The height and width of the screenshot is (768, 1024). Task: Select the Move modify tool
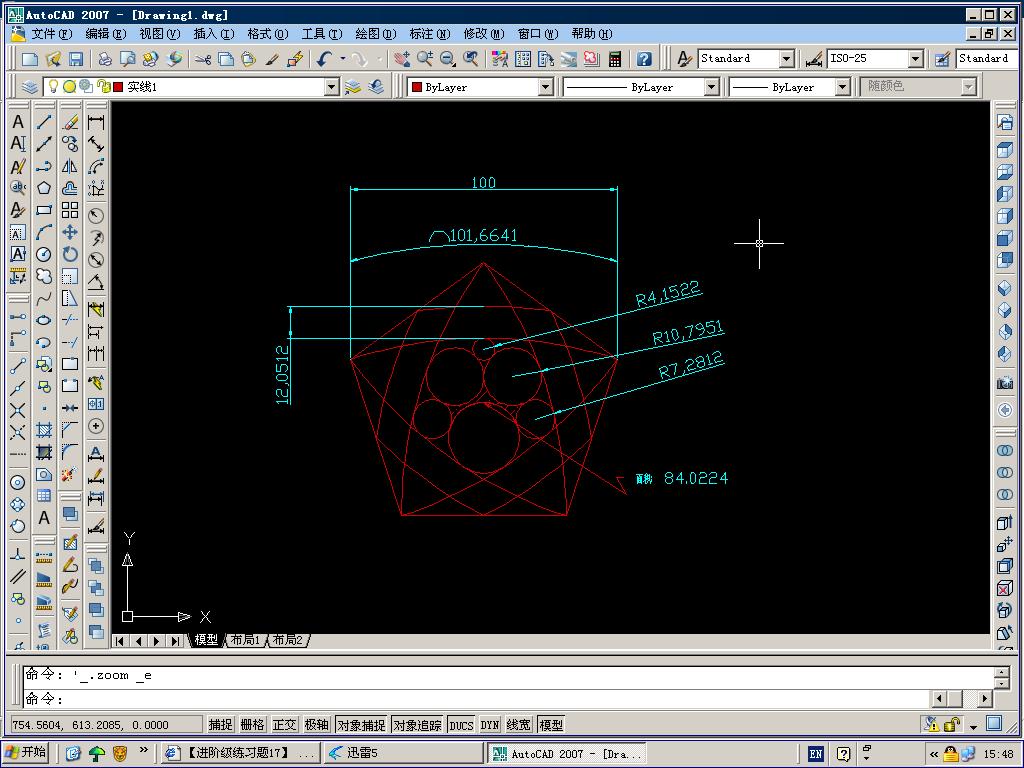pyautogui.click(x=70, y=232)
